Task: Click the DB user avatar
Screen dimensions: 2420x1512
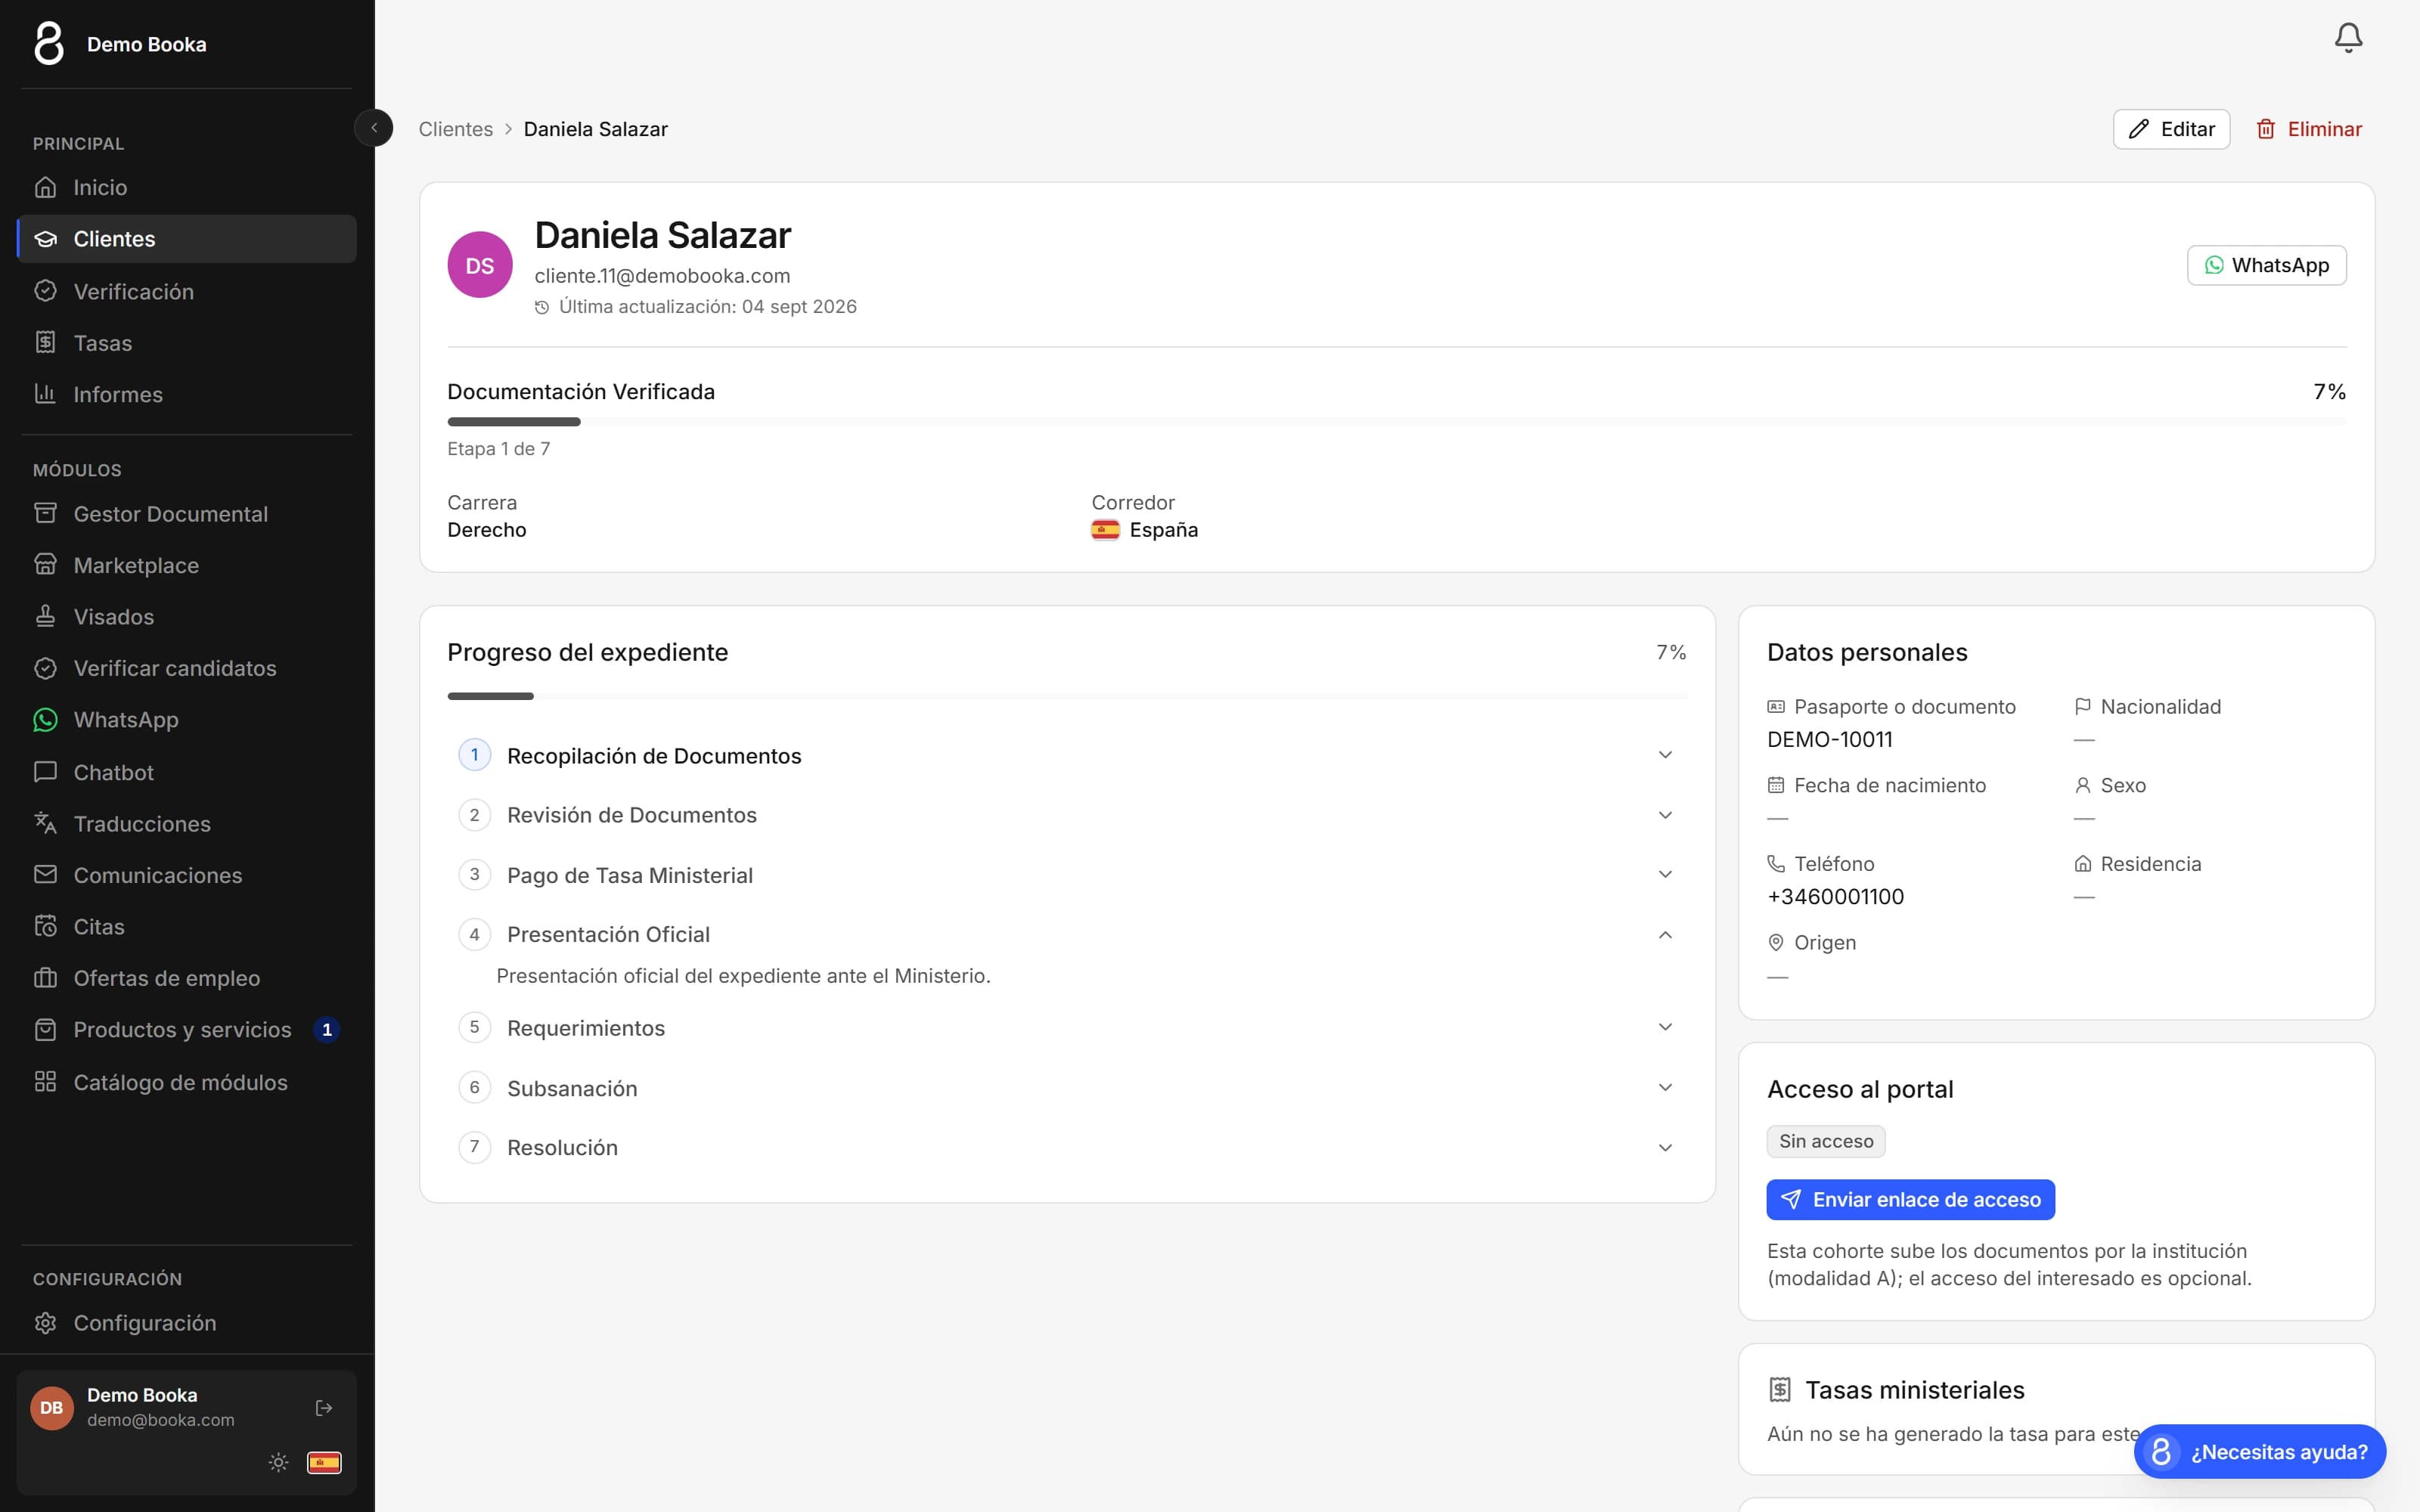Action: (x=52, y=1408)
